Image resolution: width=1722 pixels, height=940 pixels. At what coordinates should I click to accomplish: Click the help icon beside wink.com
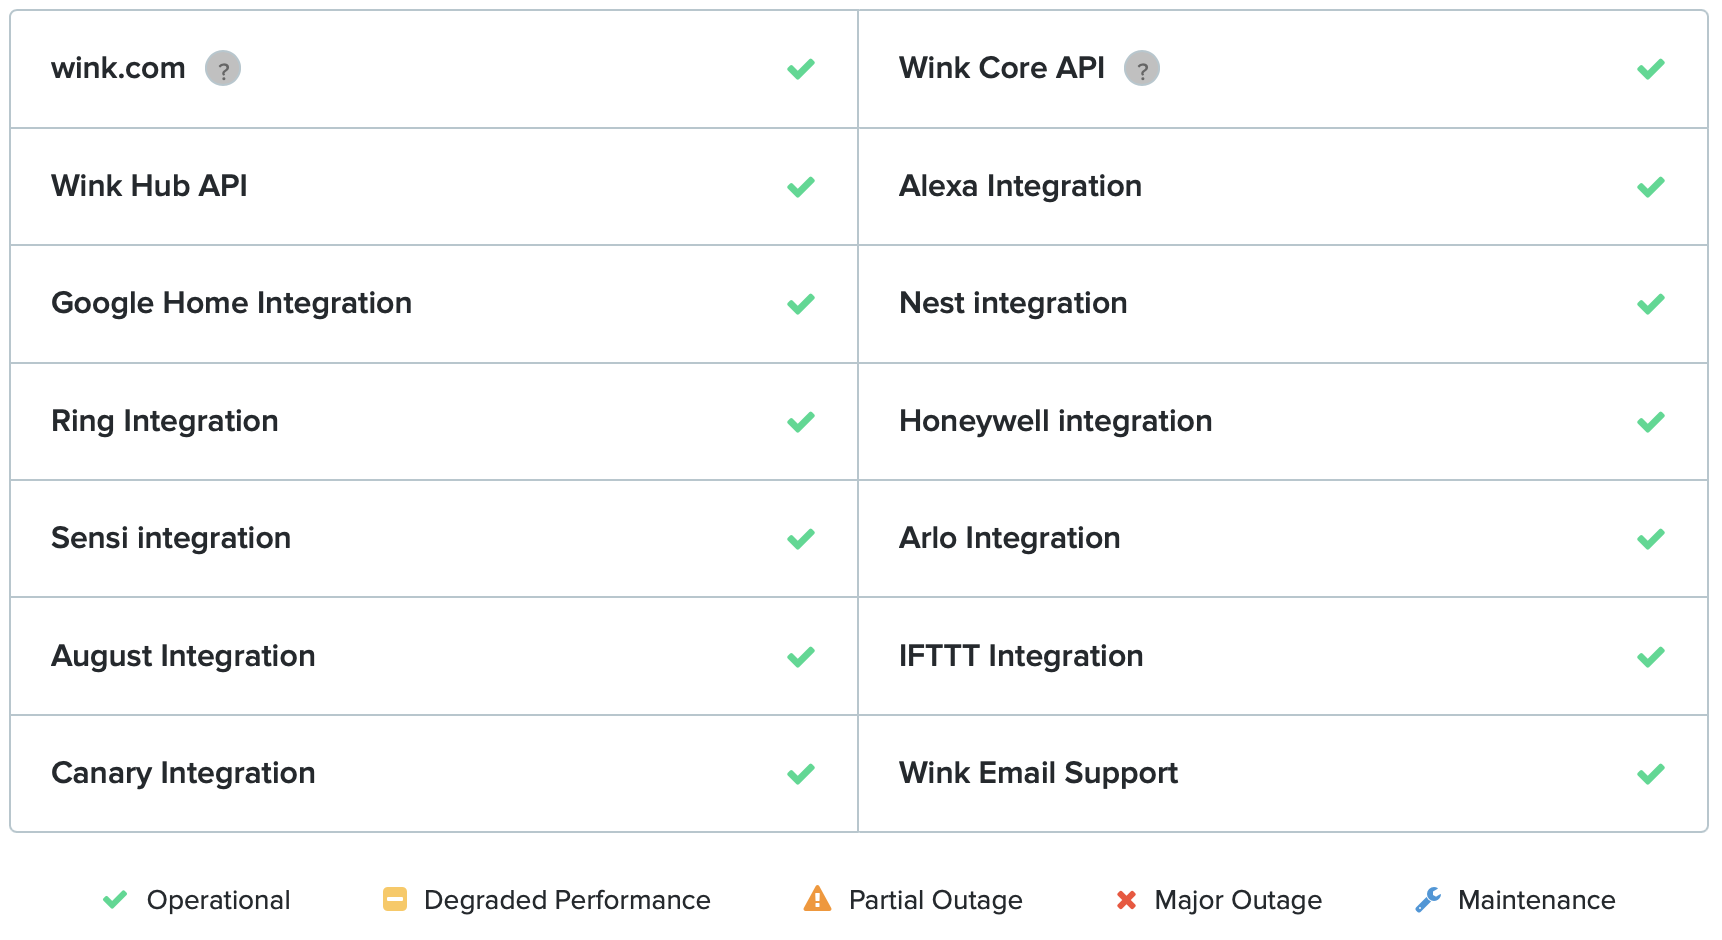[x=223, y=69]
